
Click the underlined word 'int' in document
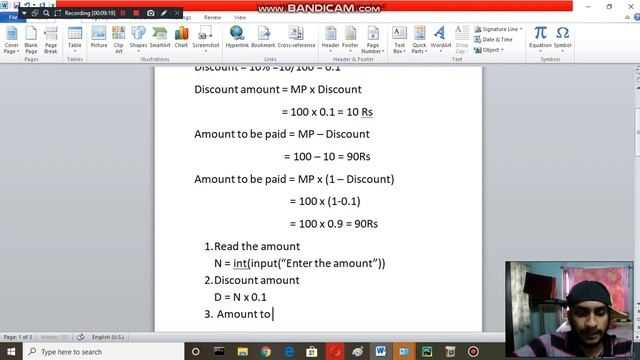pyautogui.click(x=240, y=263)
